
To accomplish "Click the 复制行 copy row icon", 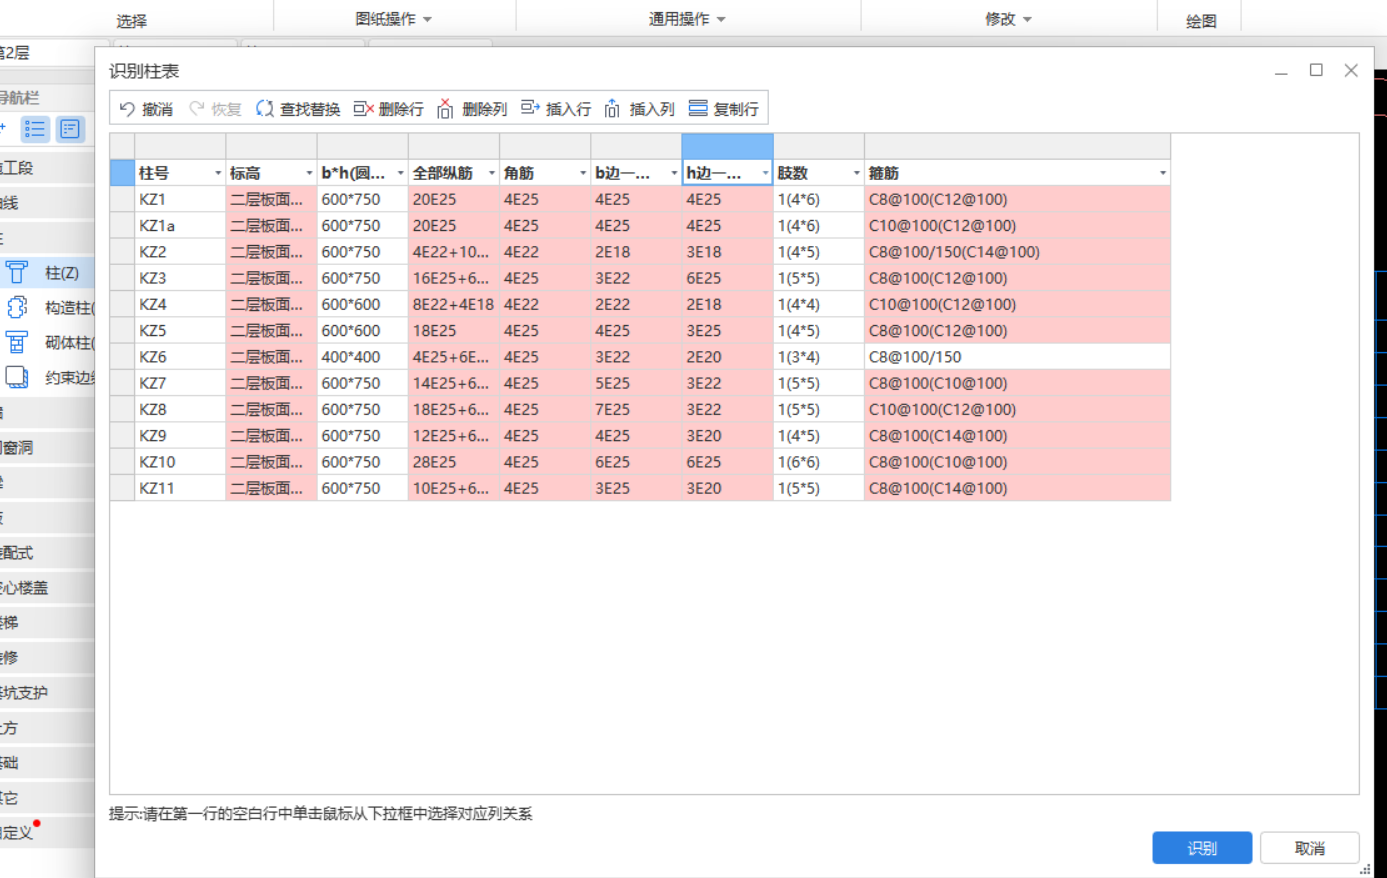I will click(698, 108).
